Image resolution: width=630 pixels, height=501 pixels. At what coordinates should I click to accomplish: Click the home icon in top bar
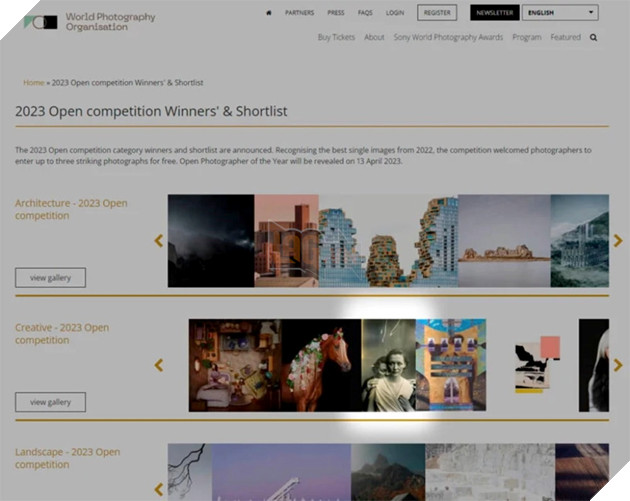click(x=268, y=13)
